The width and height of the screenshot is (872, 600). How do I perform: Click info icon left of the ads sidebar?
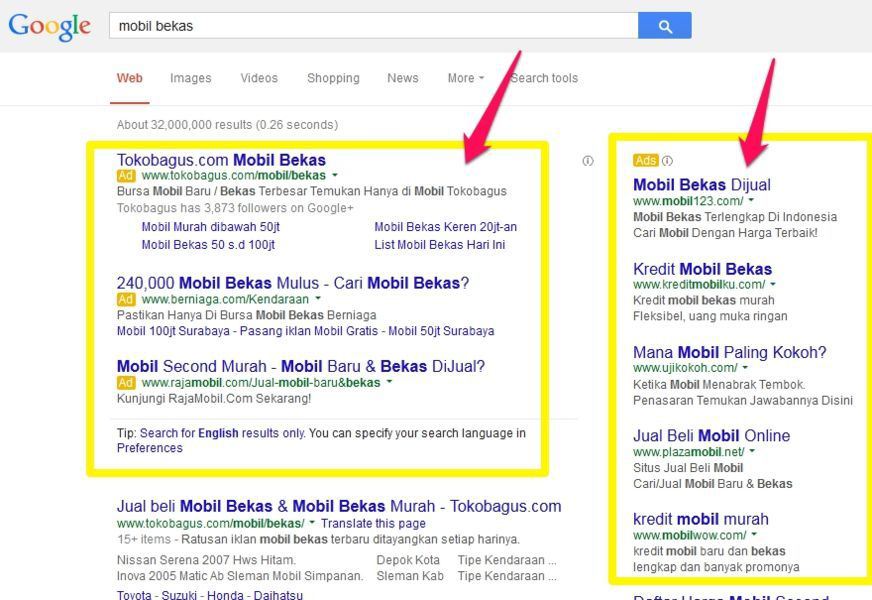click(x=588, y=161)
